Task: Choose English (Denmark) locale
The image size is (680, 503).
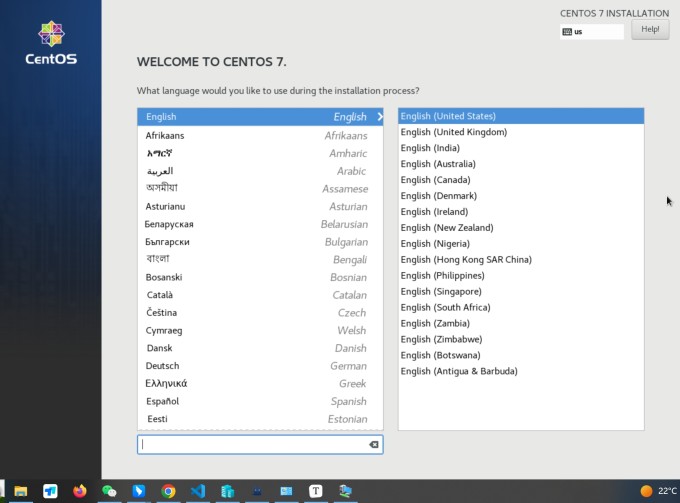Action: coord(521,196)
